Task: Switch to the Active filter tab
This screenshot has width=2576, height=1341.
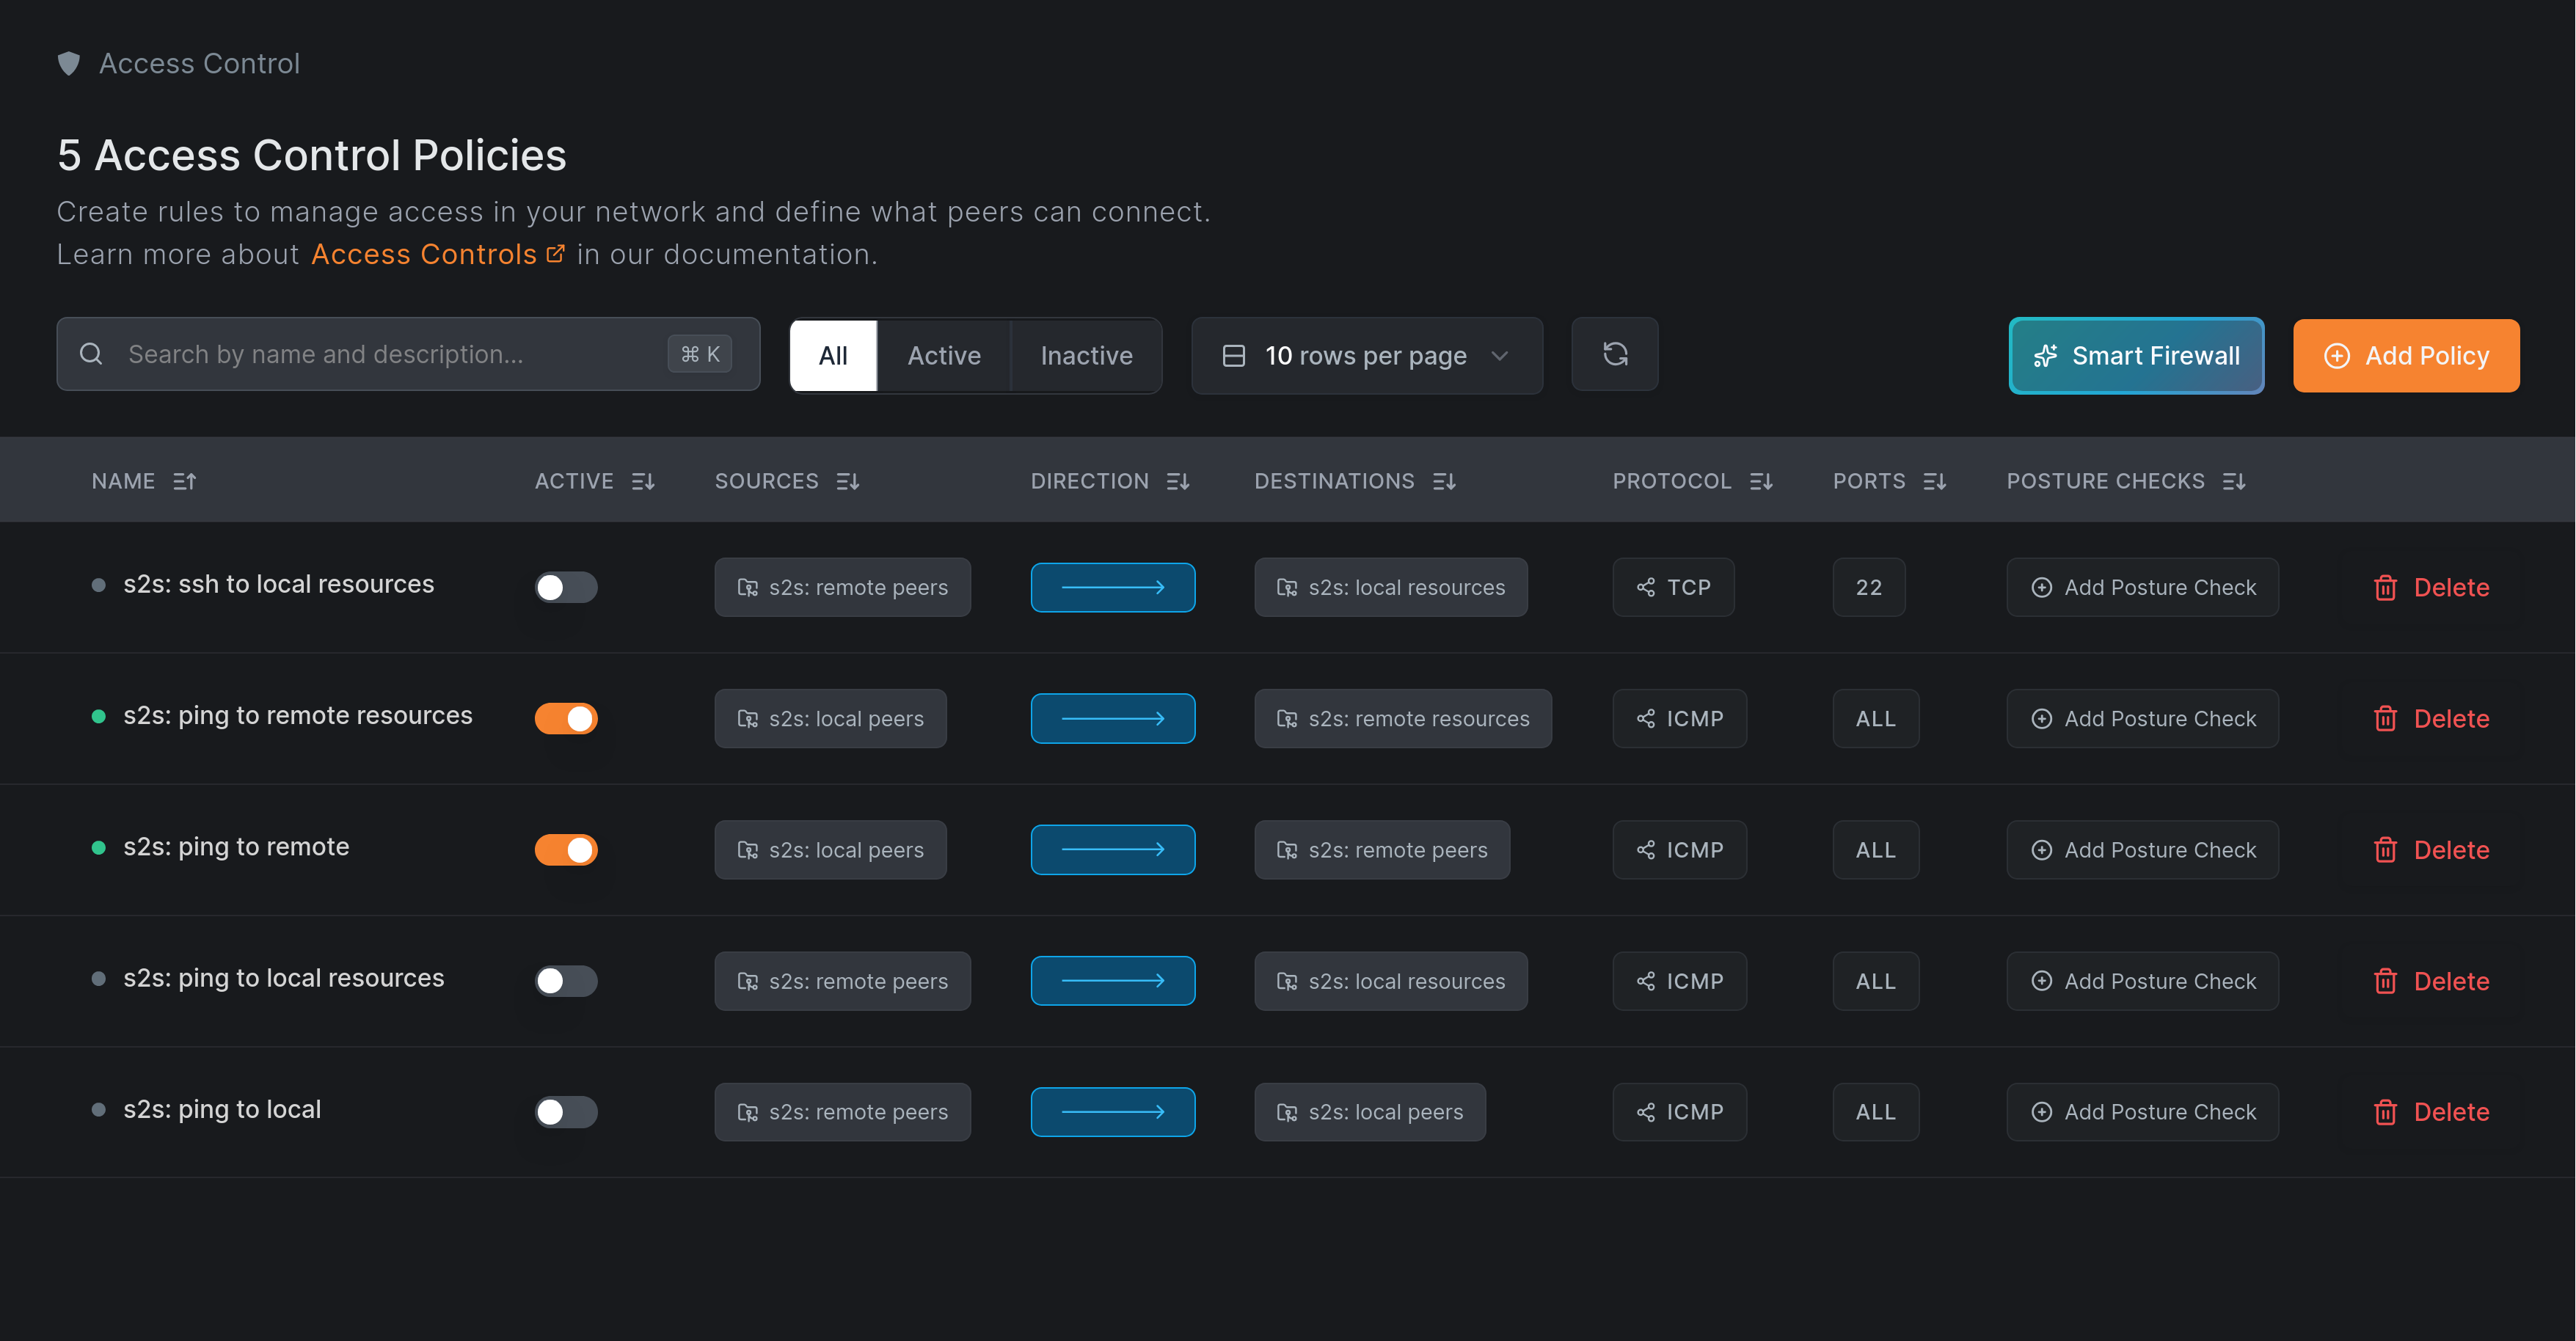Action: 943,356
